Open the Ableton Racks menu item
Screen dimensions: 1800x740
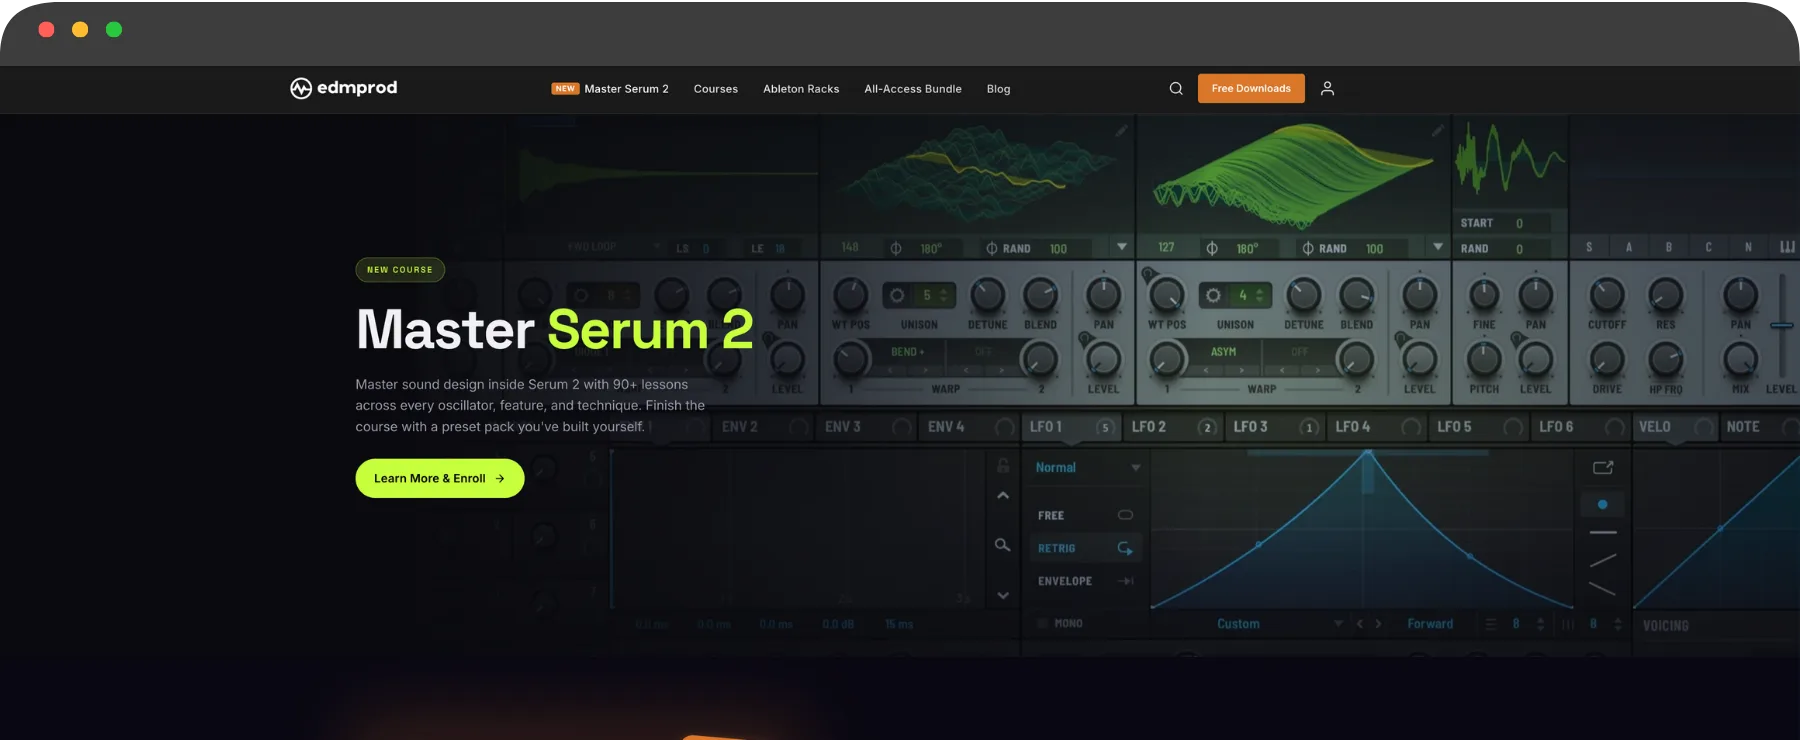point(801,89)
